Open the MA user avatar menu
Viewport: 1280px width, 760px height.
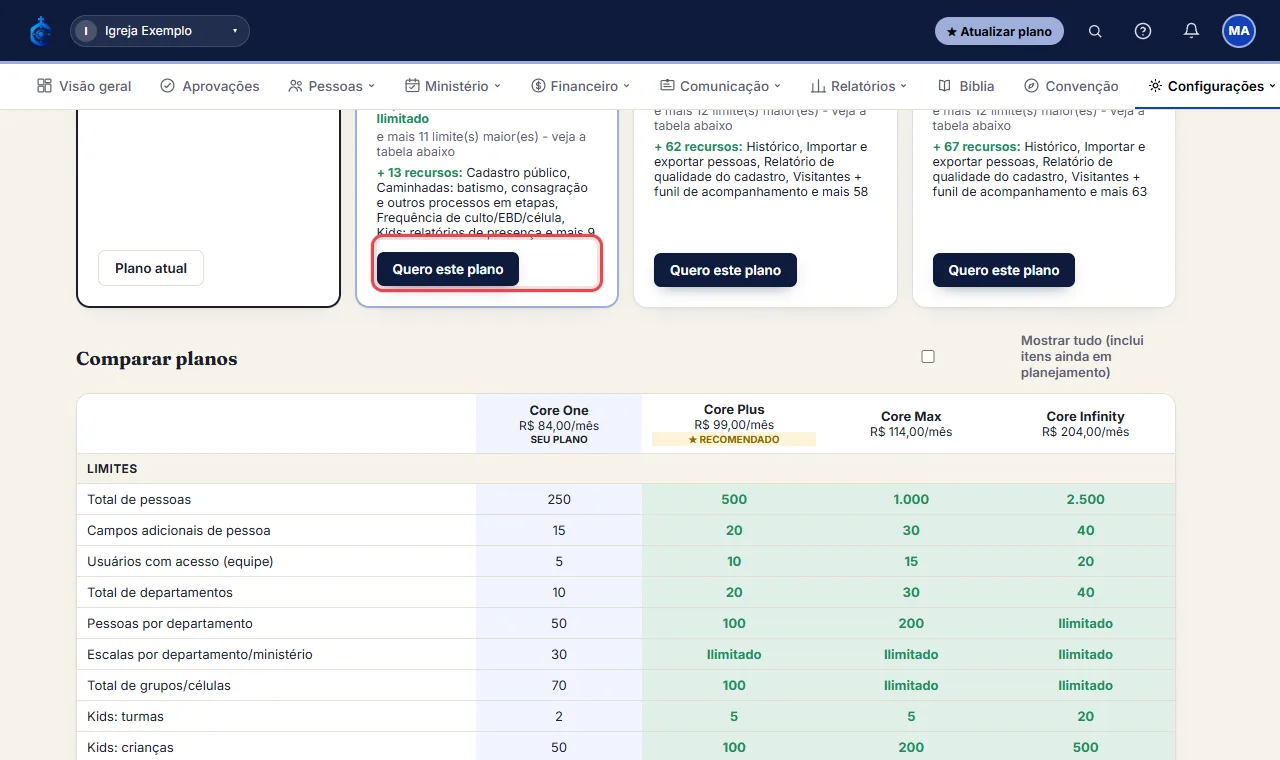pos(1239,31)
